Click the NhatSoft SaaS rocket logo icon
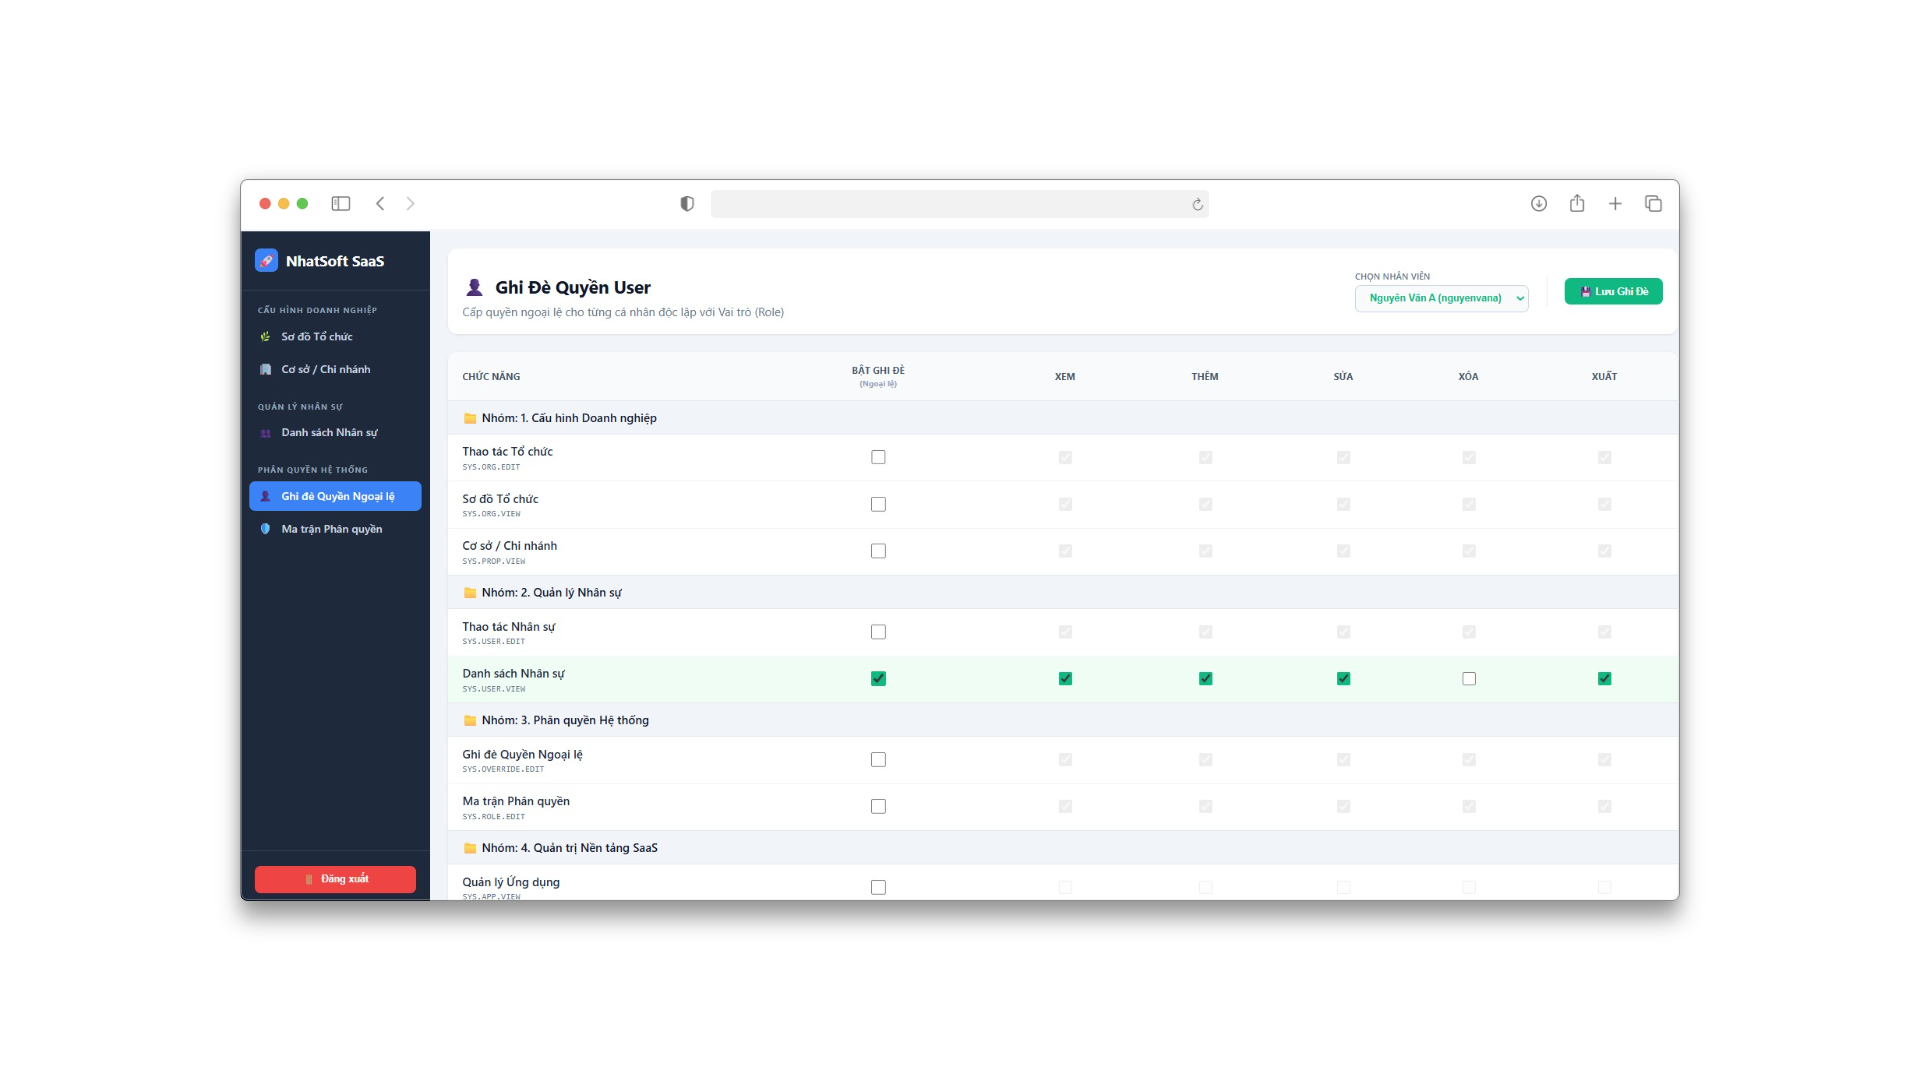This screenshot has width=1920, height=1080. 266,261
